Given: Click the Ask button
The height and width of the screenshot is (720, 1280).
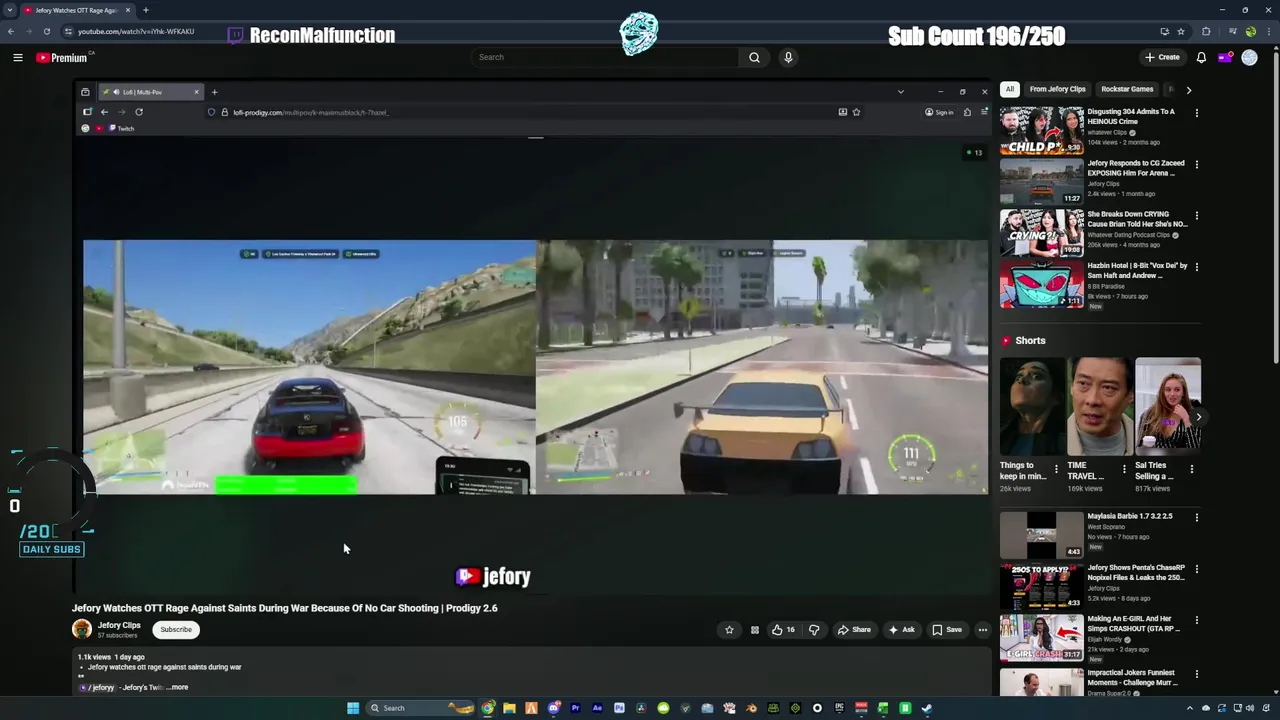Looking at the screenshot, I should coord(901,630).
